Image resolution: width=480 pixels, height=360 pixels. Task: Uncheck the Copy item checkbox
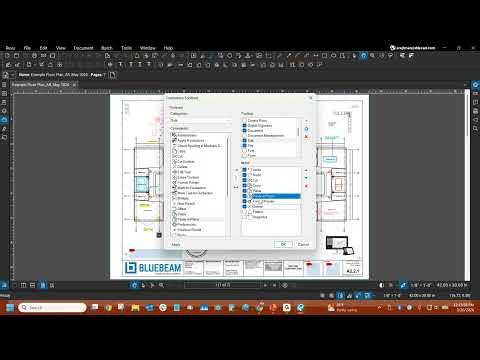[x=244, y=185]
